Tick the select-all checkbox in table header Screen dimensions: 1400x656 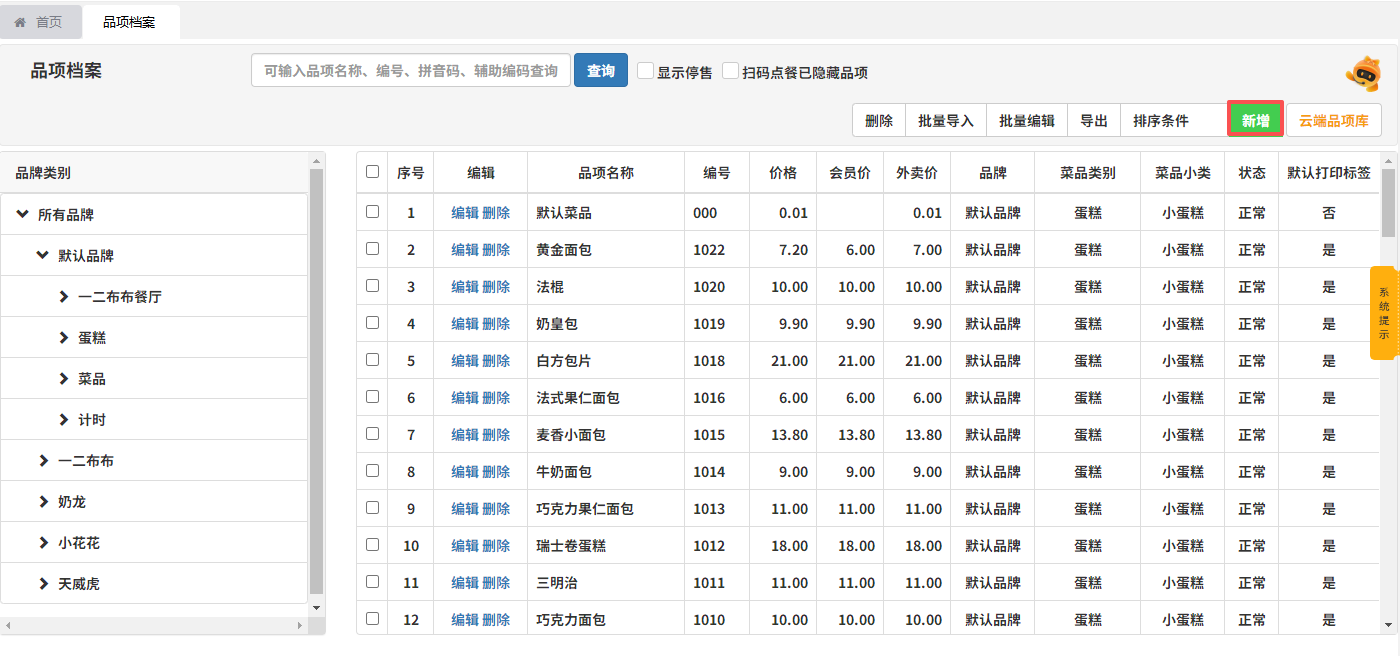coord(373,172)
